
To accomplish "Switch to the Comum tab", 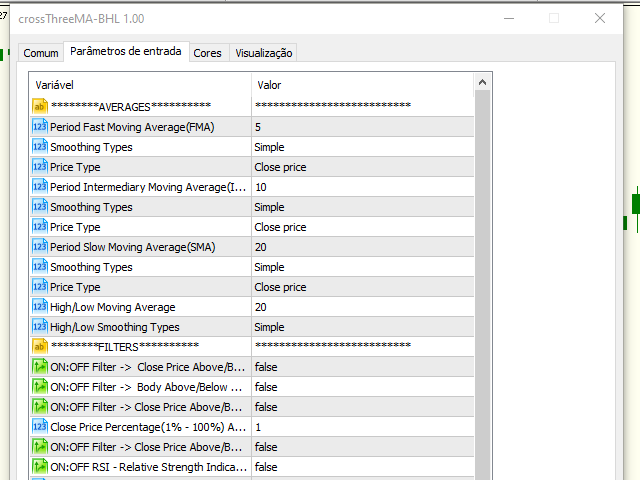I will point(41,53).
